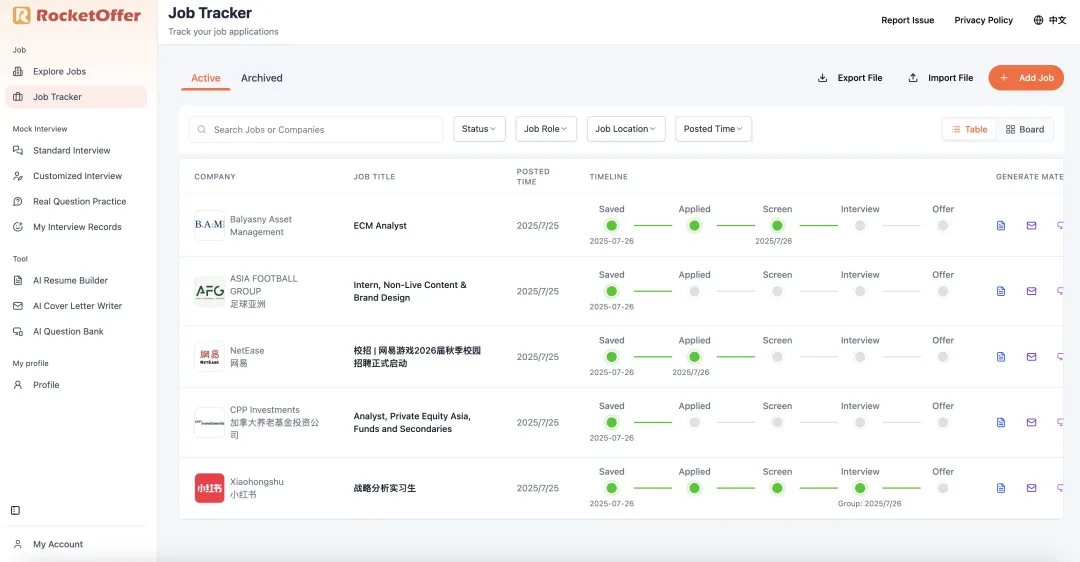Image resolution: width=1080 pixels, height=562 pixels.
Task: Click mail icon in Xiaohongshu row
Action: (1031, 488)
